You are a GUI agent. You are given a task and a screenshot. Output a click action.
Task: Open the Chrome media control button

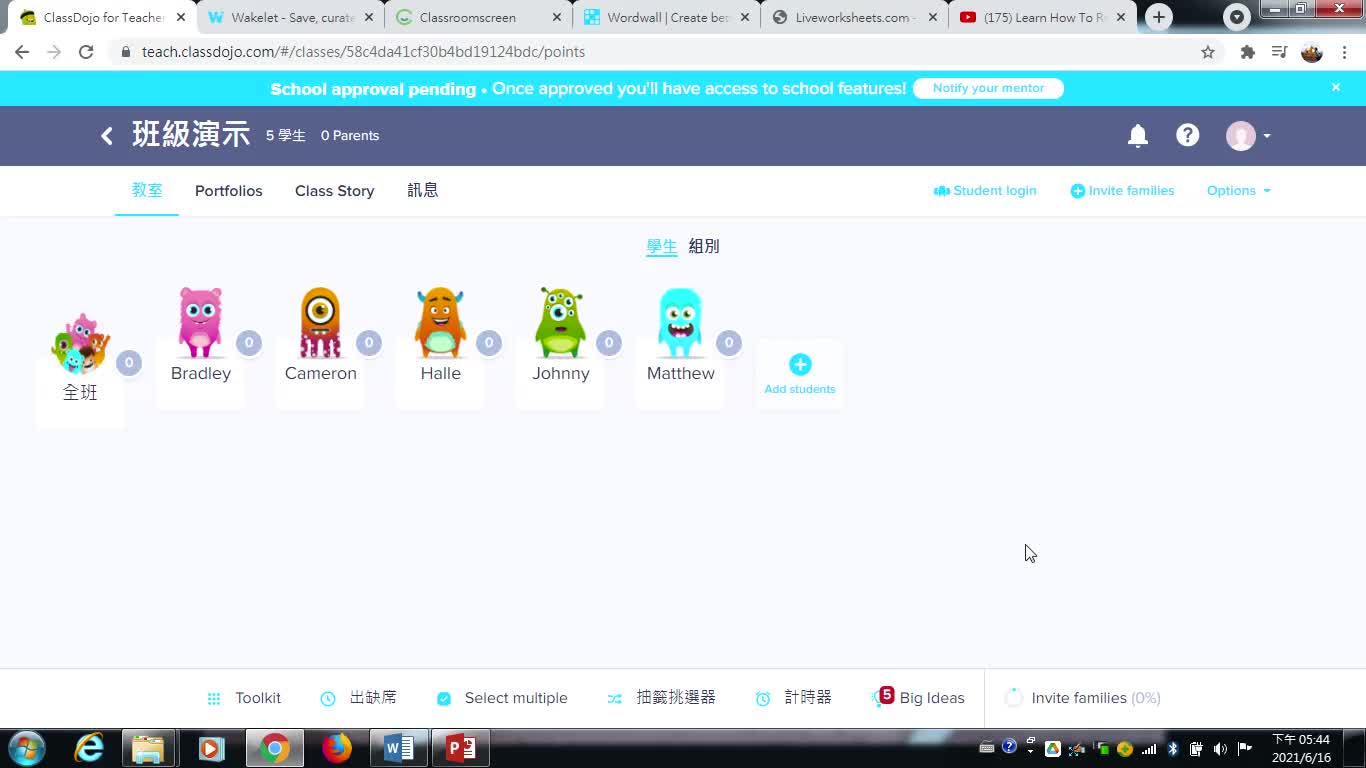point(1279,52)
